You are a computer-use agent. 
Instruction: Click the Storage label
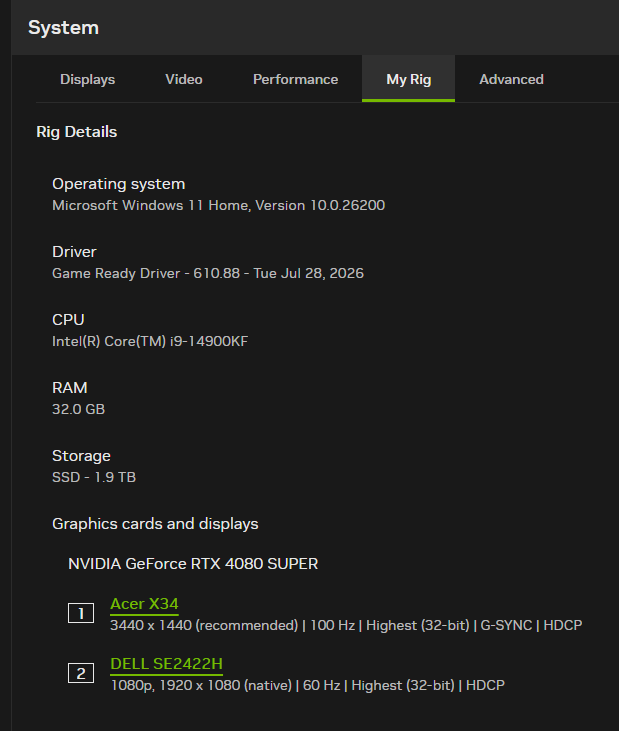pos(81,456)
